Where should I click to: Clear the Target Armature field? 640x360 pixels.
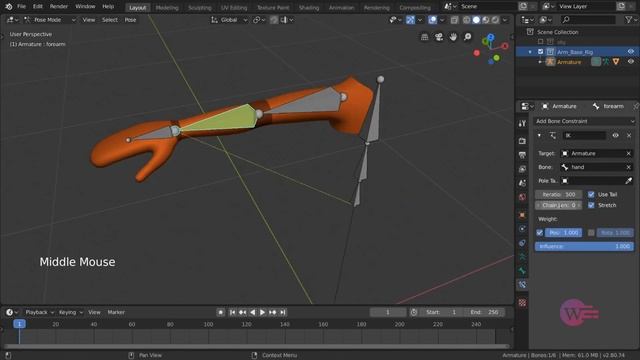pos(629,153)
